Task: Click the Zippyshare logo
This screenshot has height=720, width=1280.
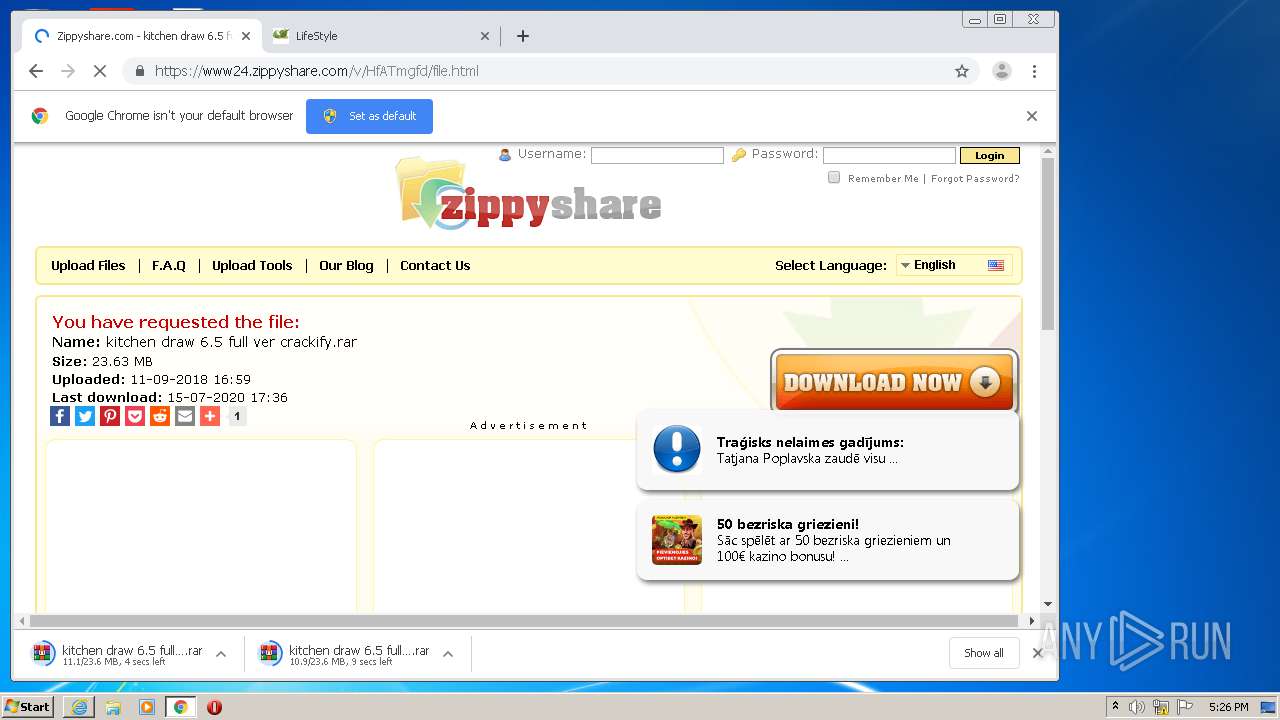Action: point(529,194)
